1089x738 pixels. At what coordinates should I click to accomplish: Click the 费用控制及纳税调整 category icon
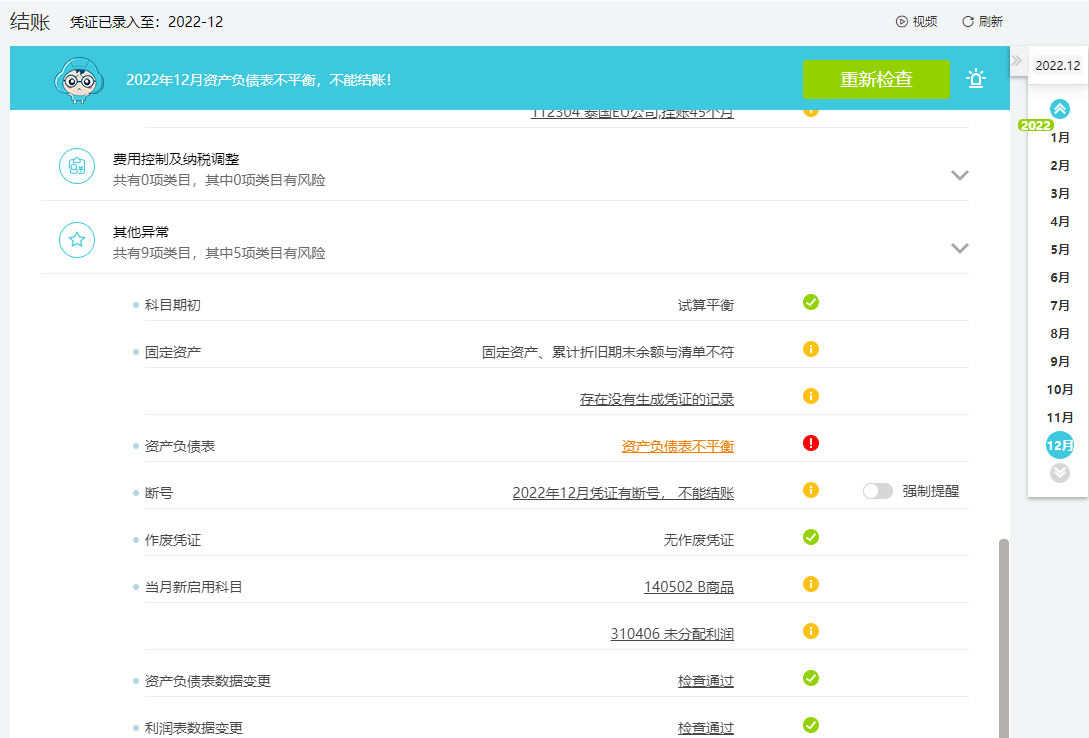click(77, 167)
